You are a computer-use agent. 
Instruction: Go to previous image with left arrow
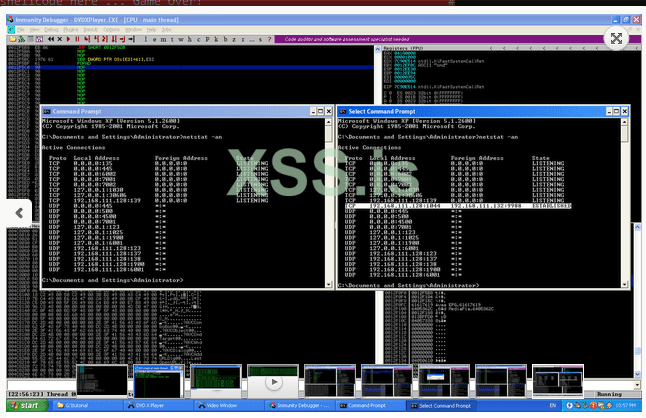[x=19, y=213]
